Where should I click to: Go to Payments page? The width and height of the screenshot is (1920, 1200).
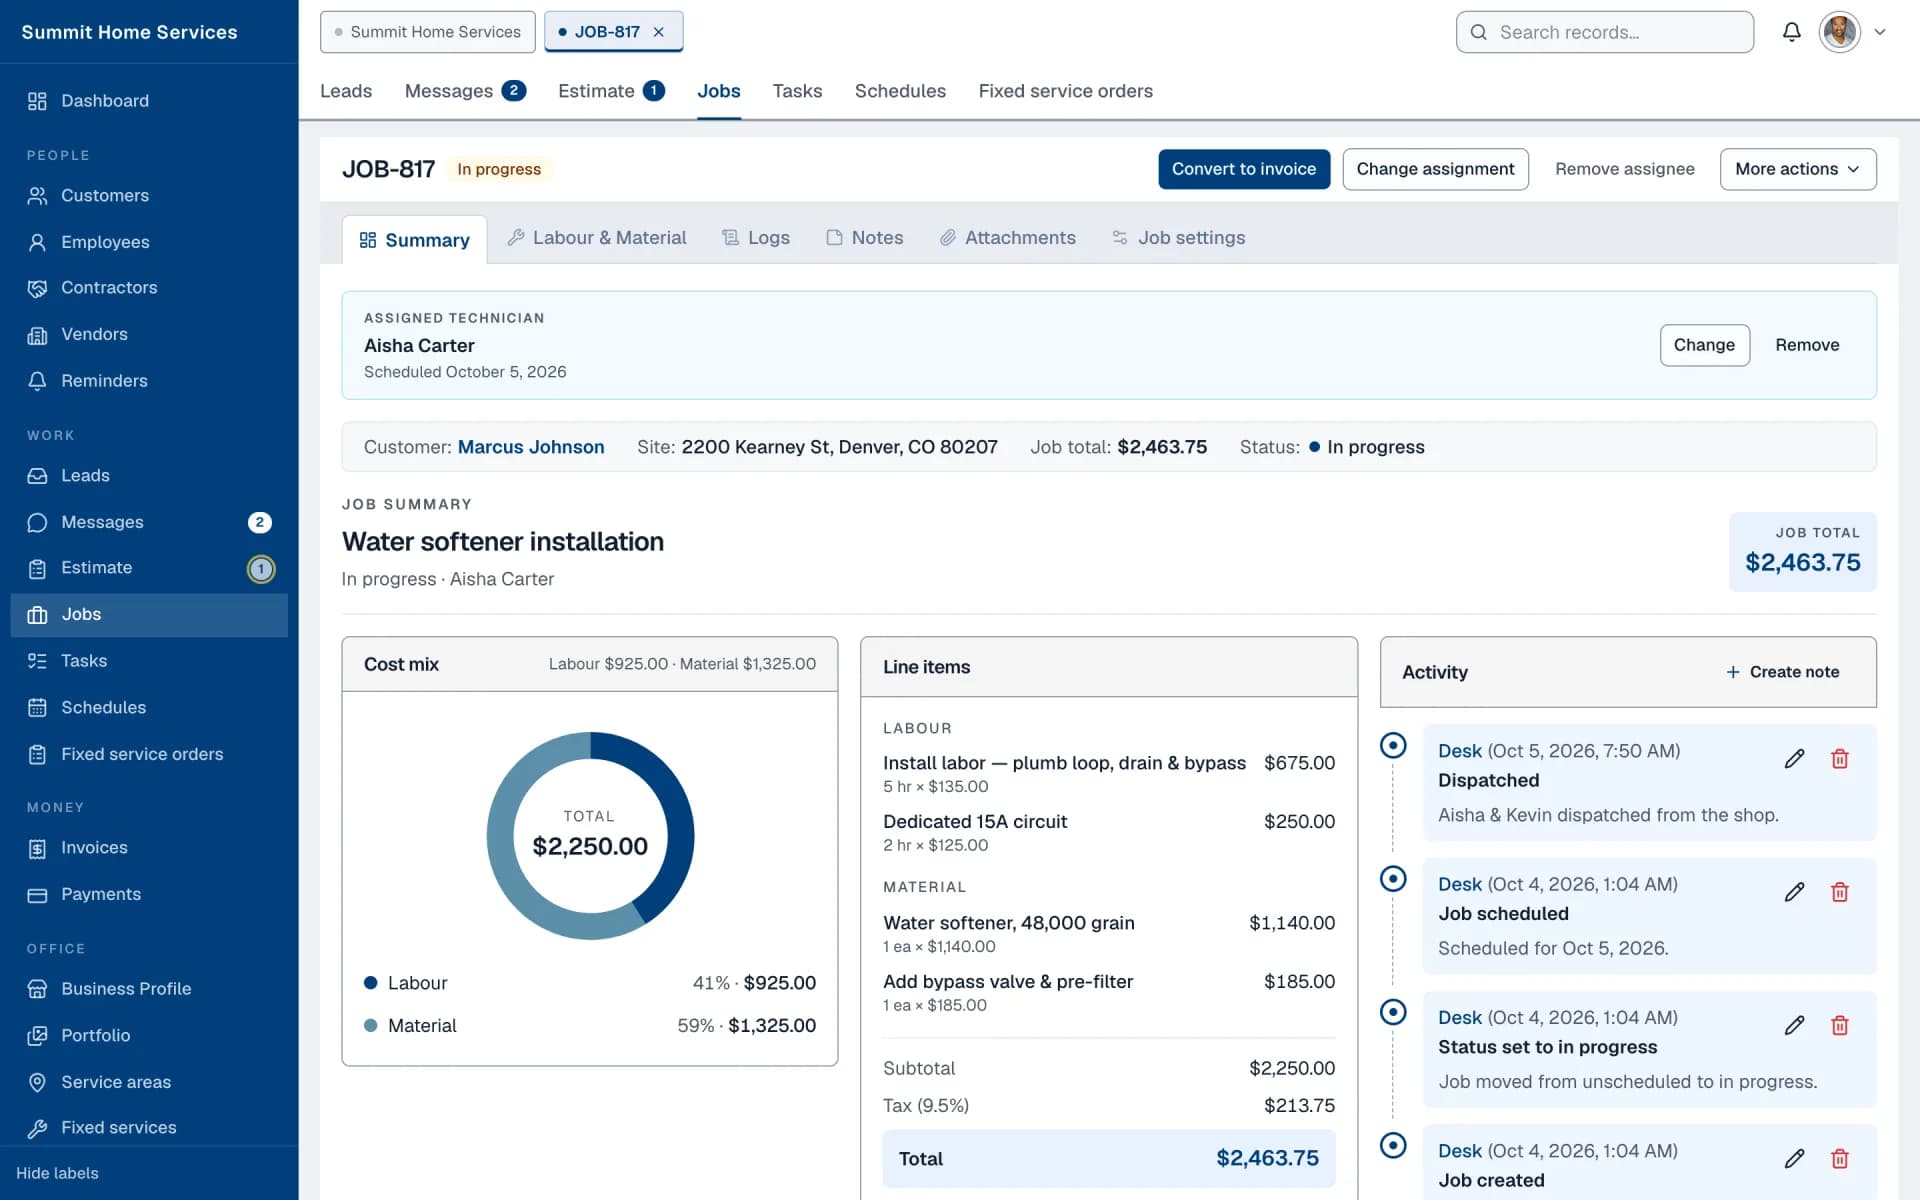coord(149,894)
